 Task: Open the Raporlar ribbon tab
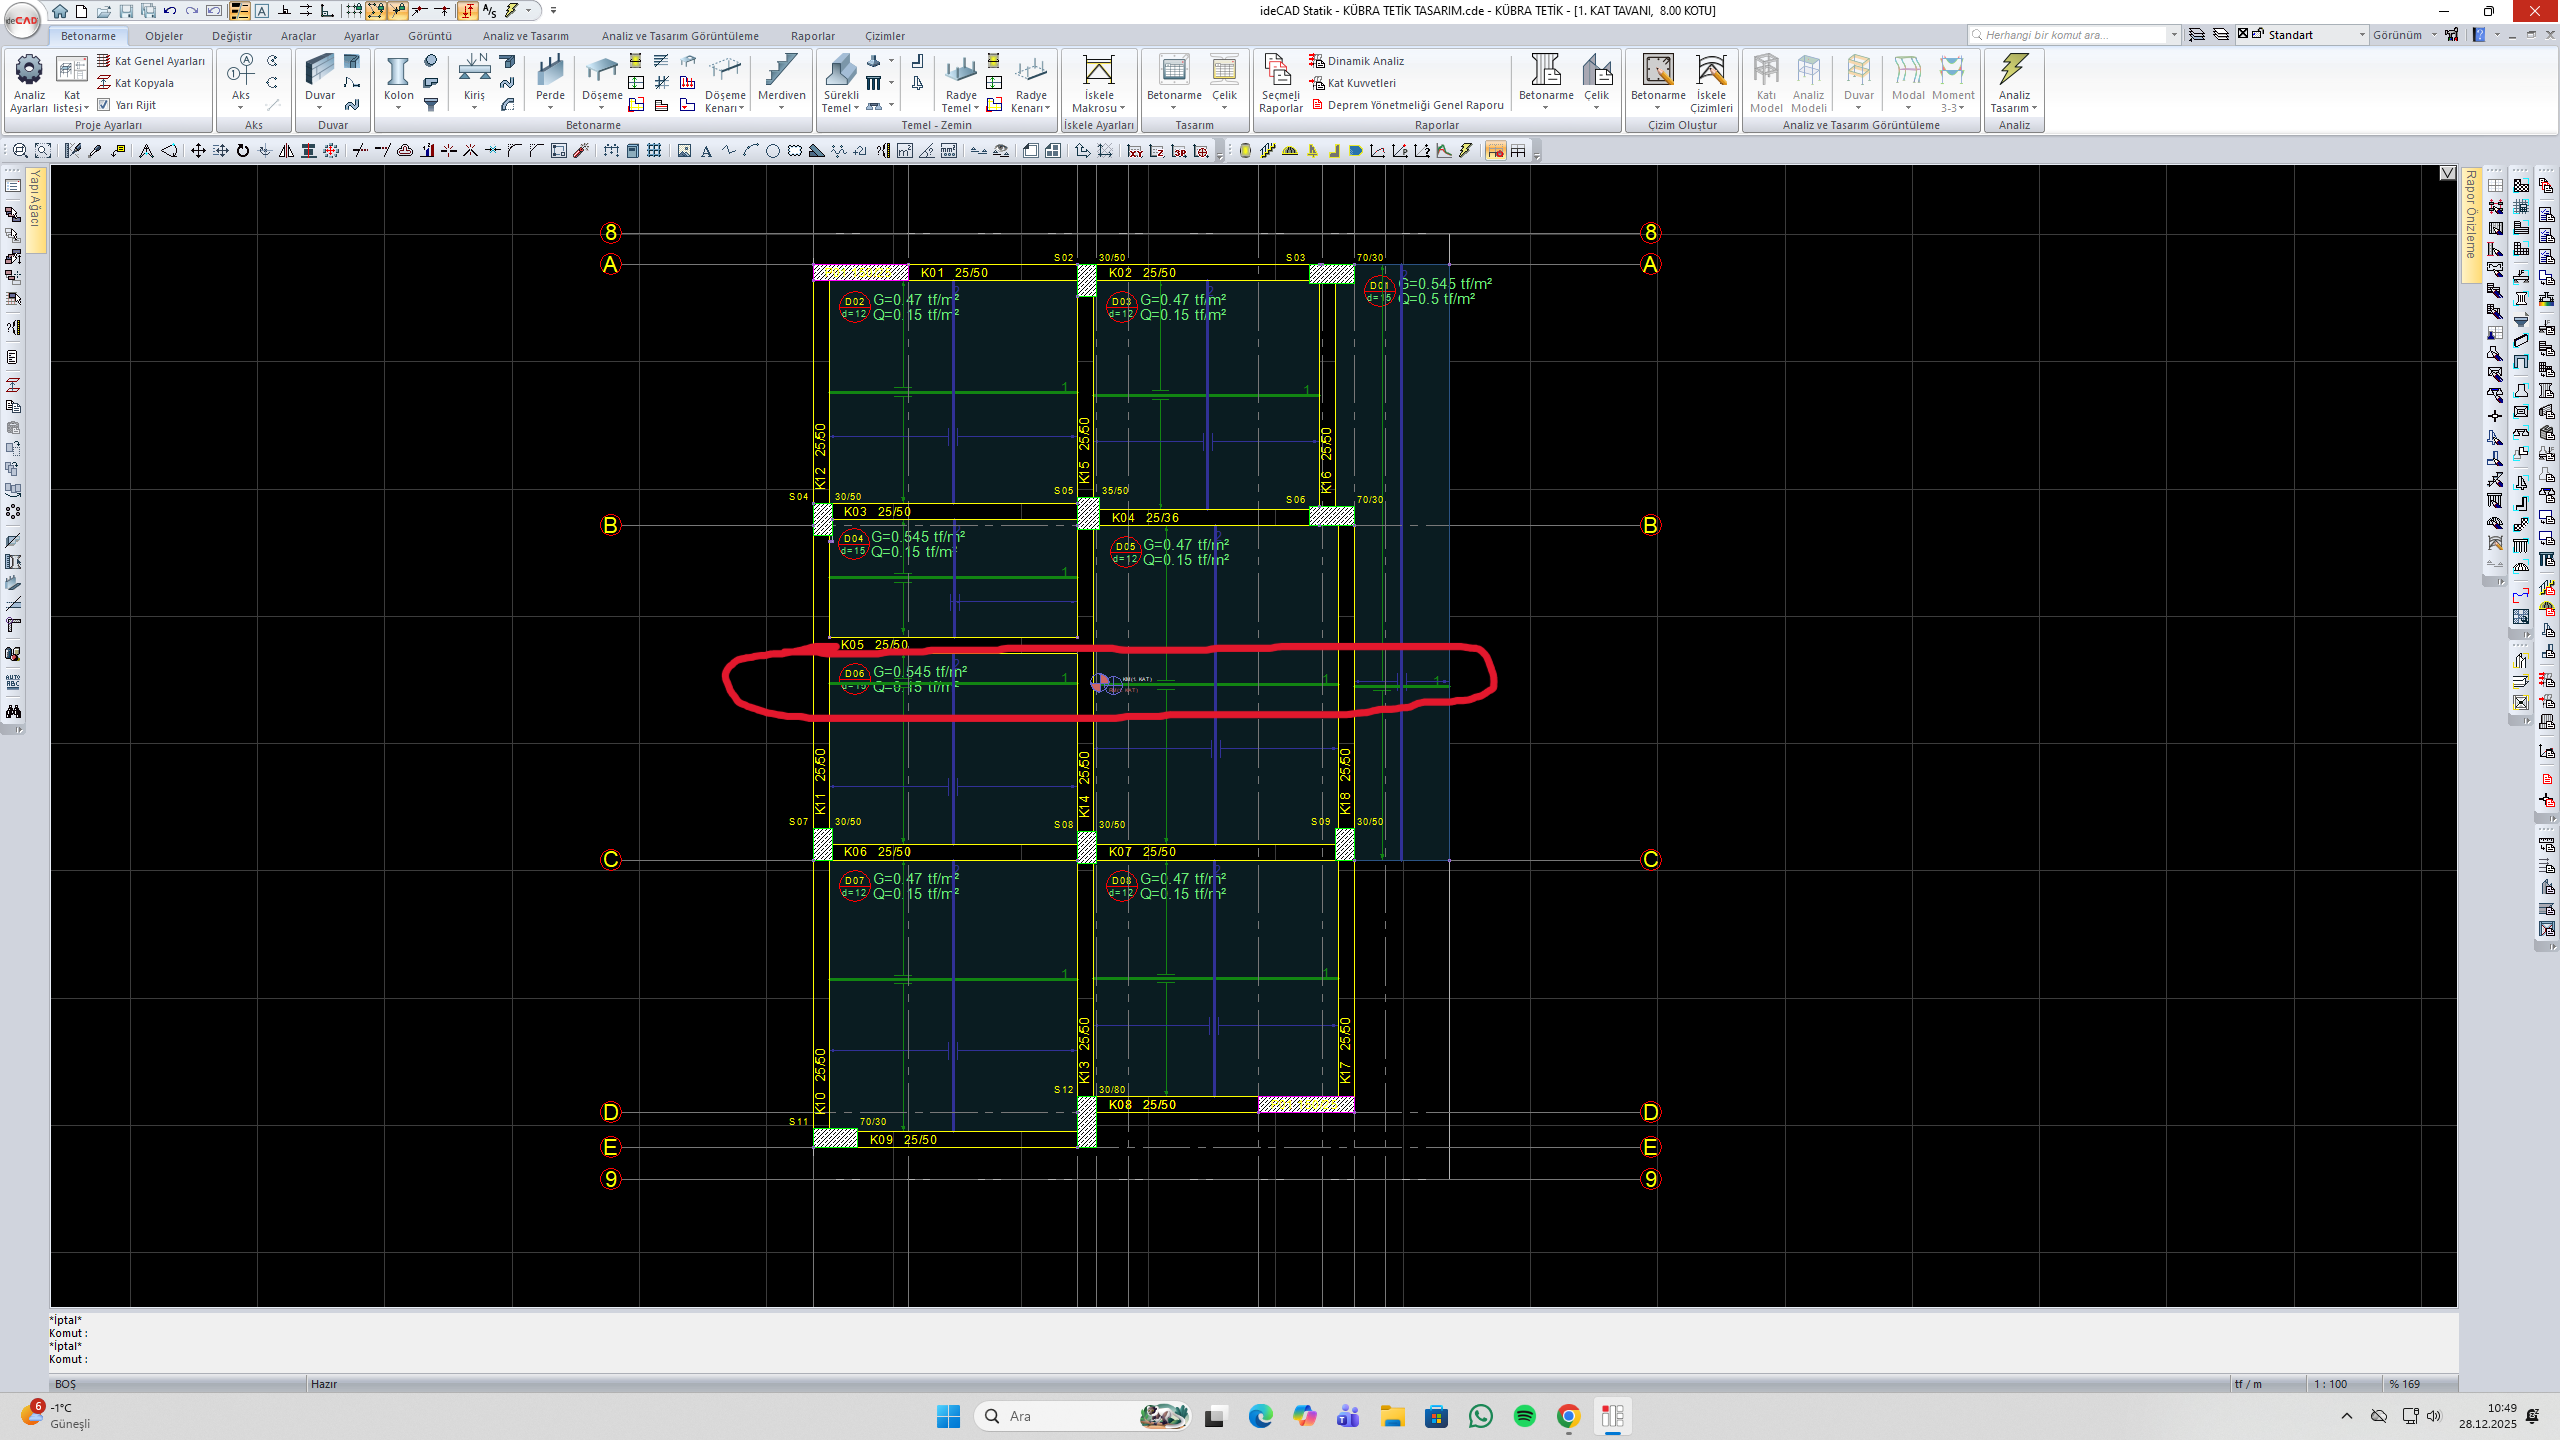coord(812,36)
